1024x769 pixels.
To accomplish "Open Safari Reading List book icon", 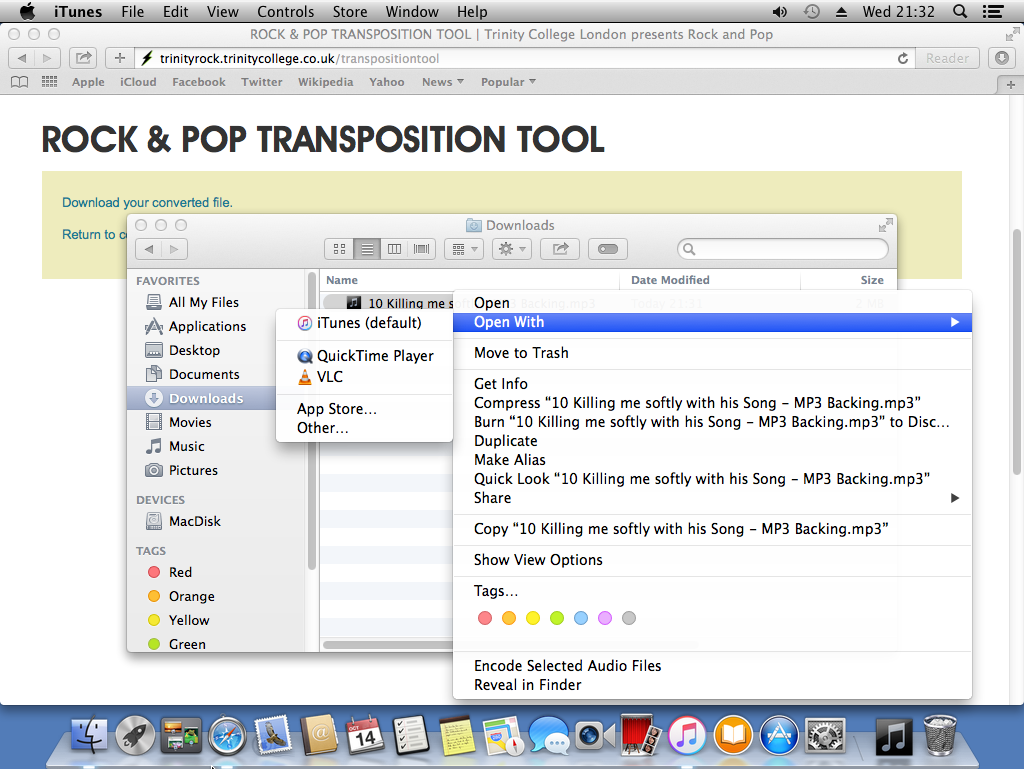I will 20,82.
